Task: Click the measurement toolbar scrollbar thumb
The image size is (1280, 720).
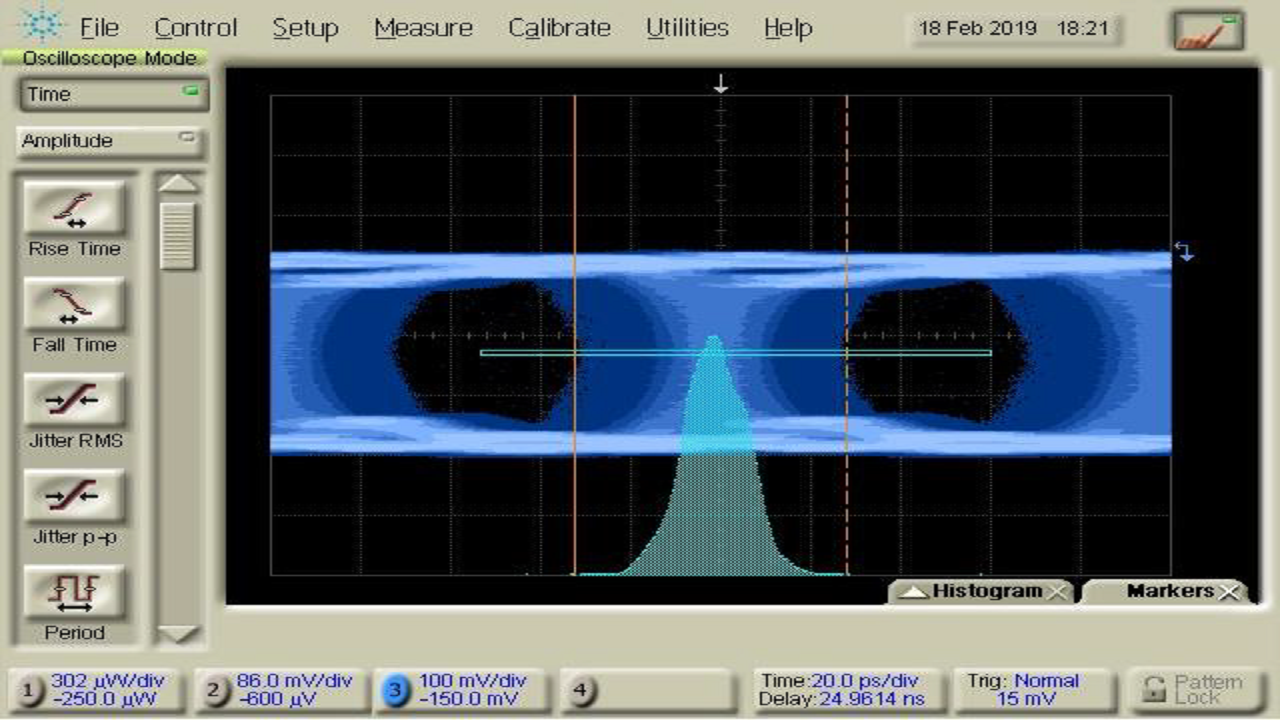Action: (178, 236)
